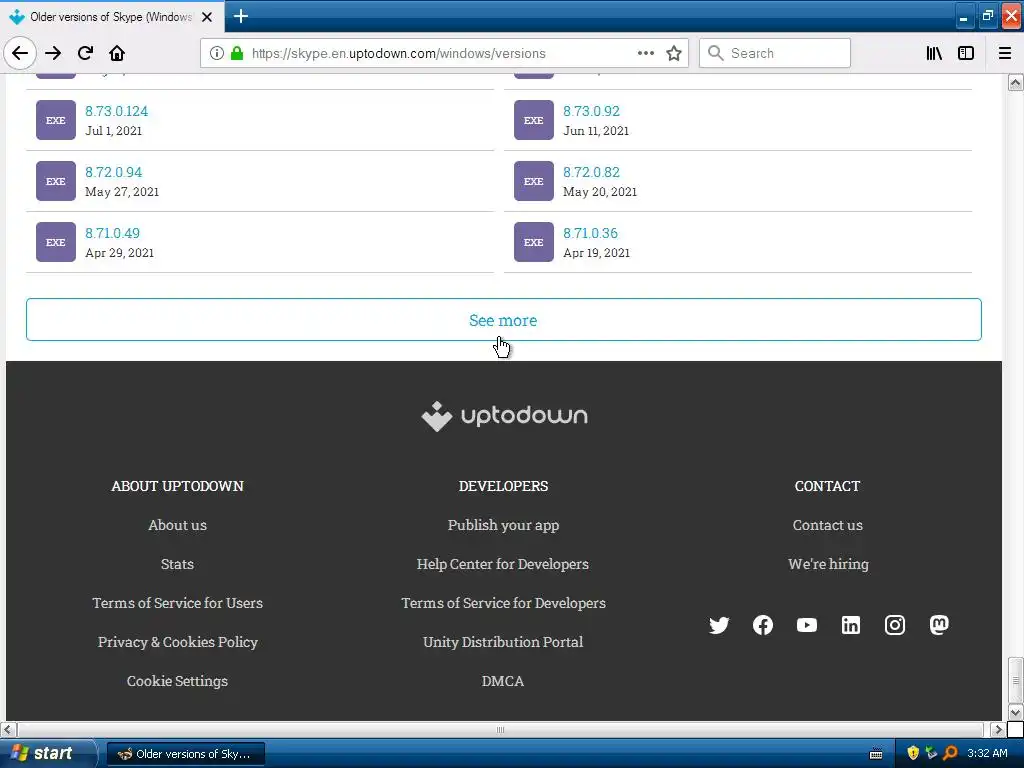
Task: Open Uptodown's Instagram profile
Action: 895,625
